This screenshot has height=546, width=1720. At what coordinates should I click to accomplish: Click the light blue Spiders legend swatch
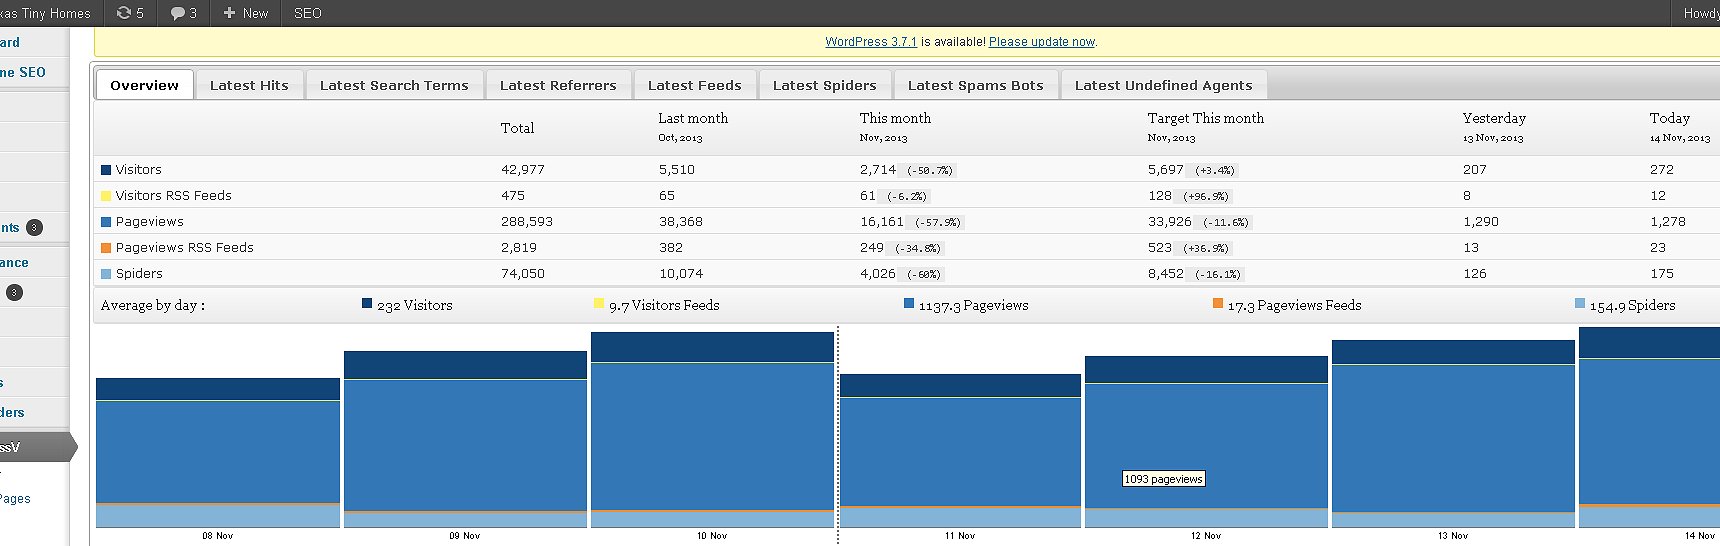(x=106, y=274)
